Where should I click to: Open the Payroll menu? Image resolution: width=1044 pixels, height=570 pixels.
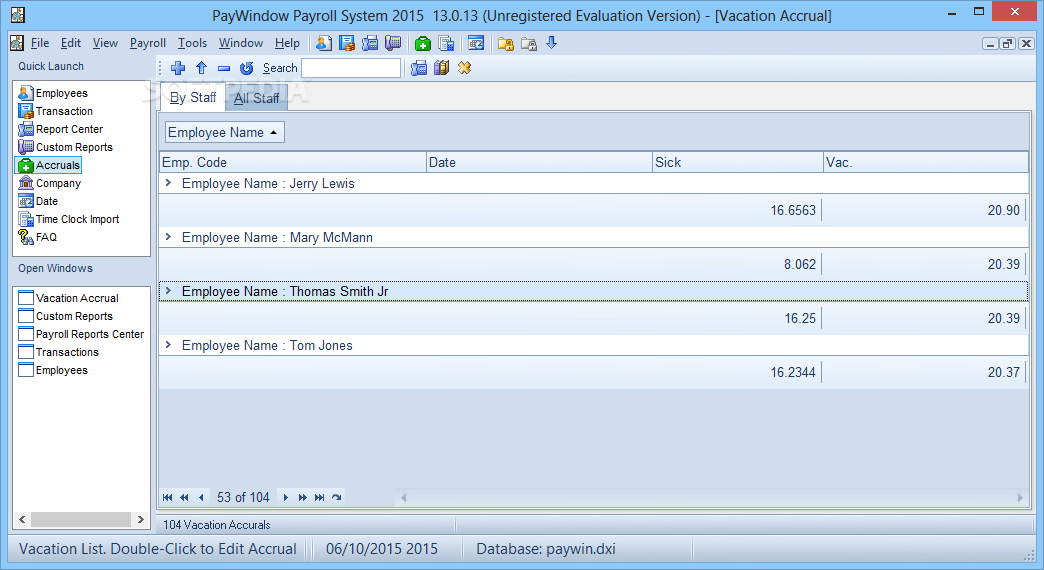(x=148, y=43)
